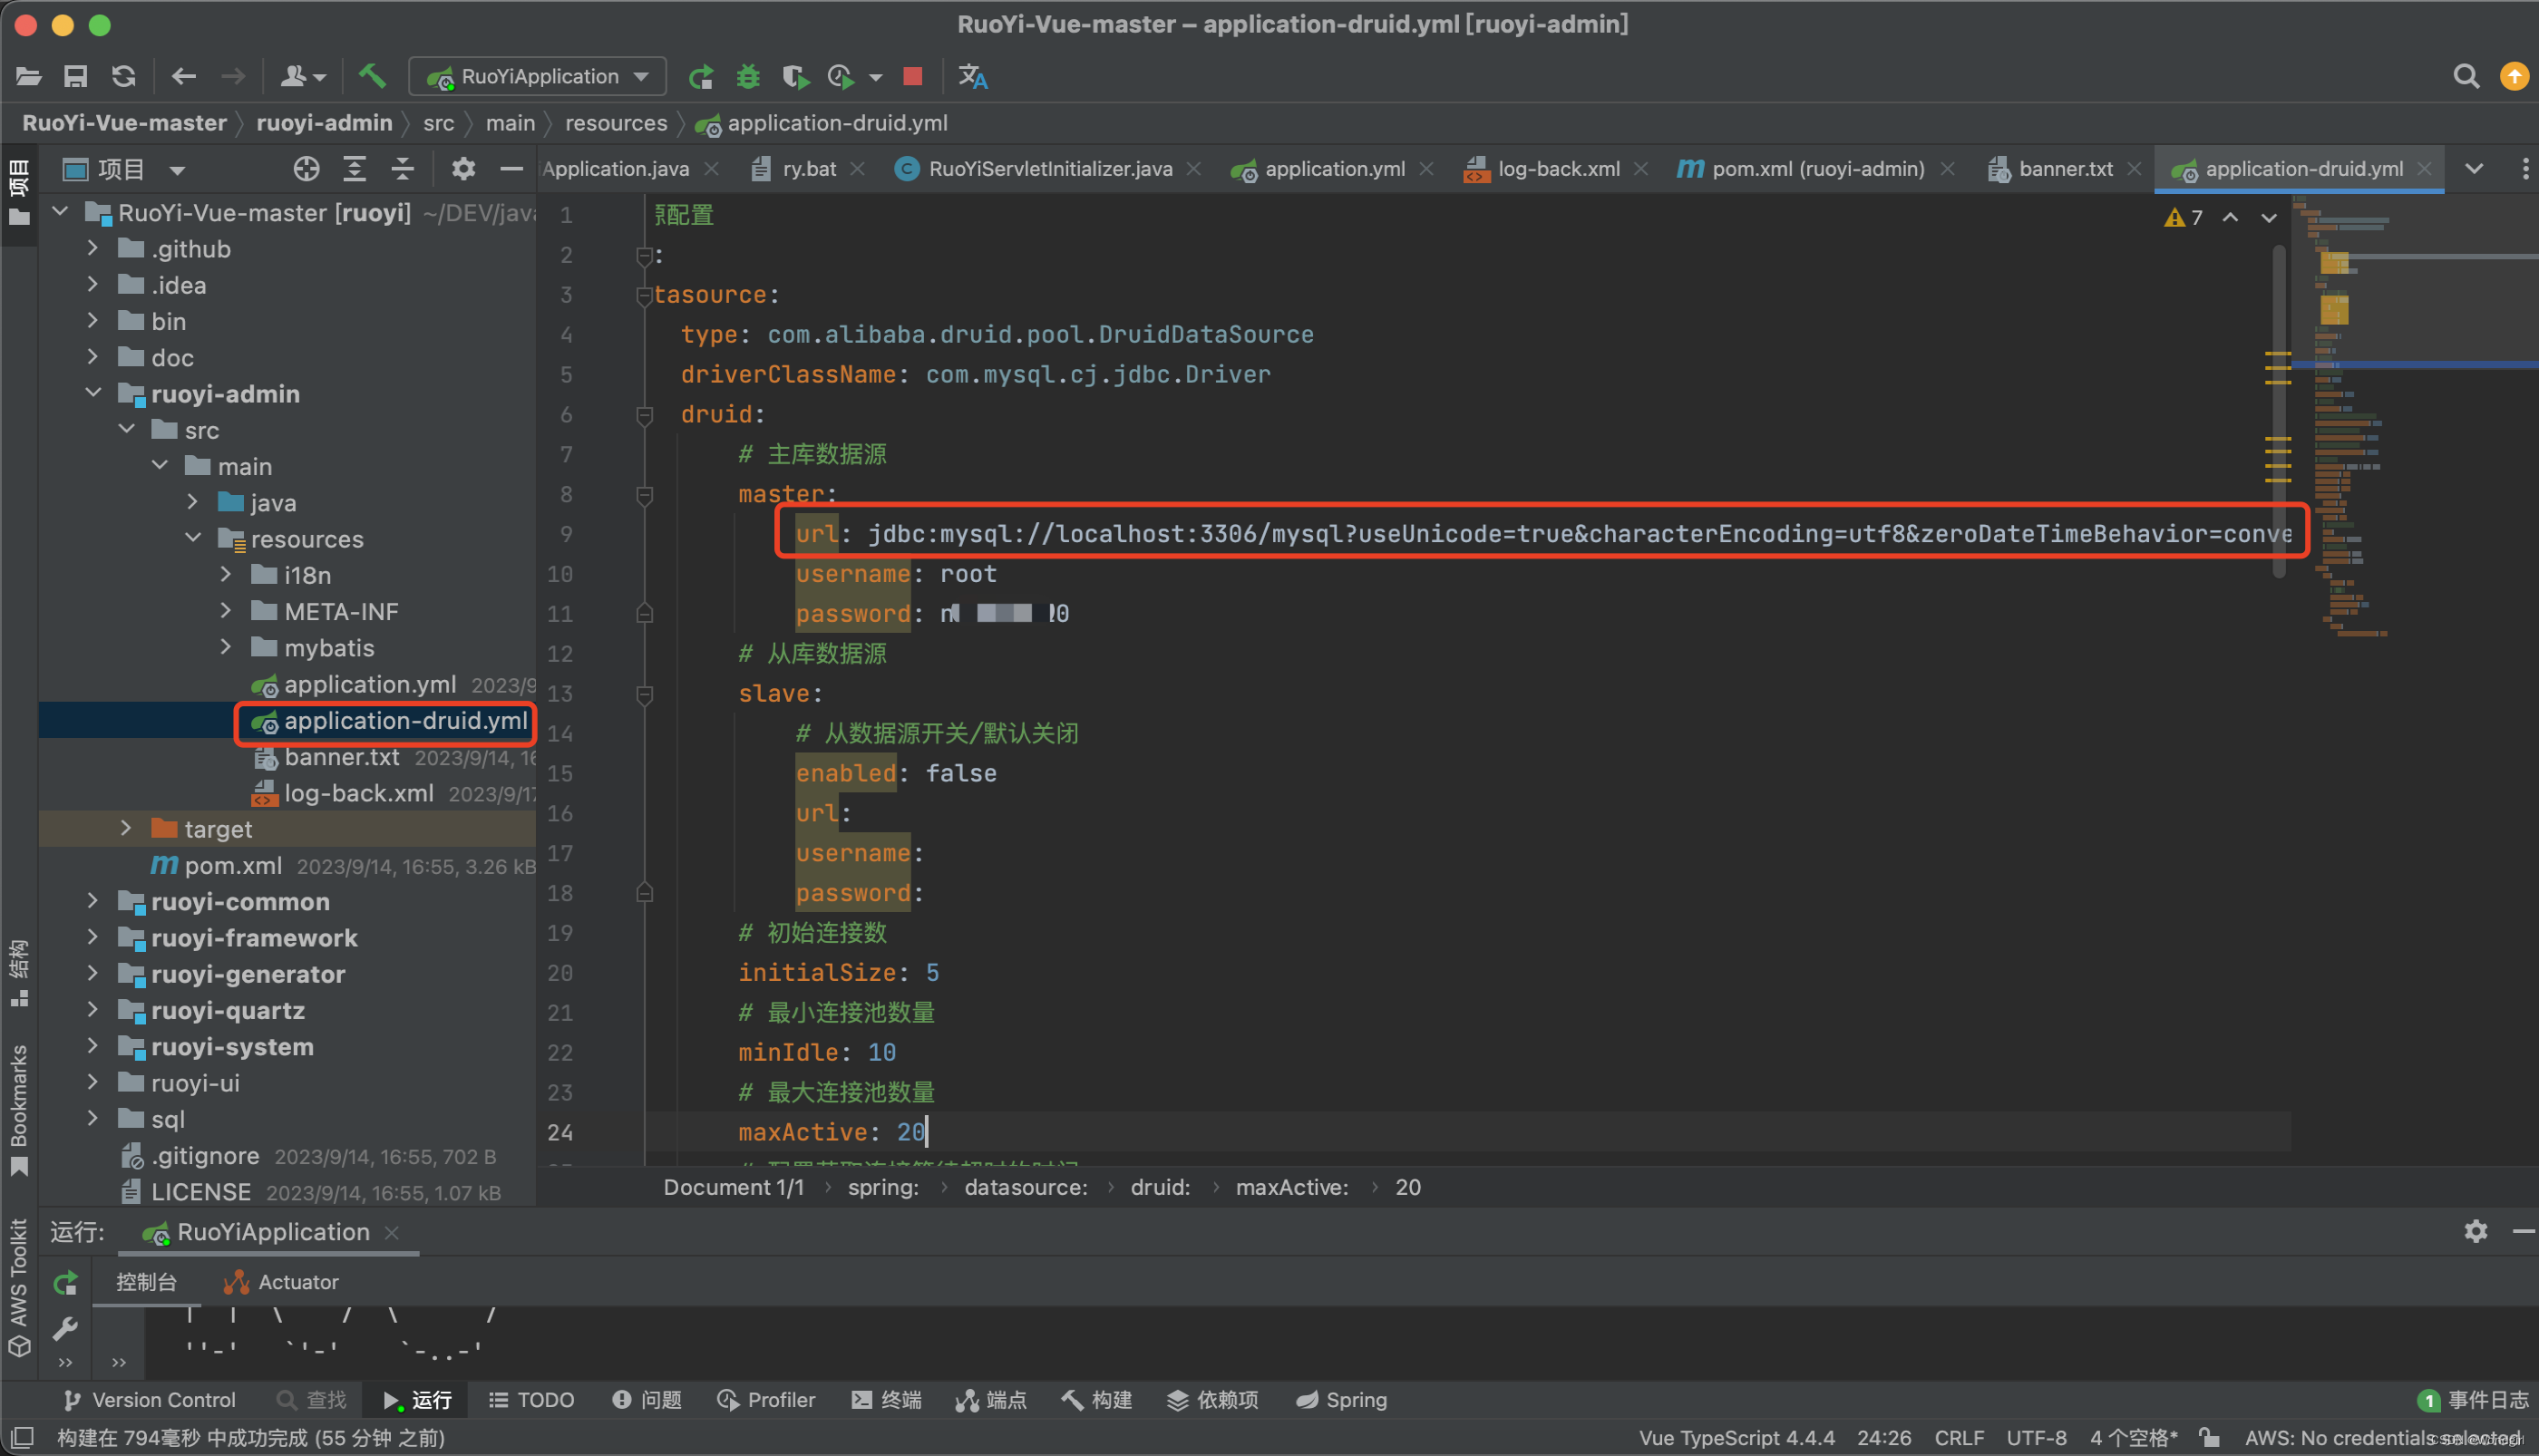
Task: Open run panel settings gear
Action: click(2475, 1231)
